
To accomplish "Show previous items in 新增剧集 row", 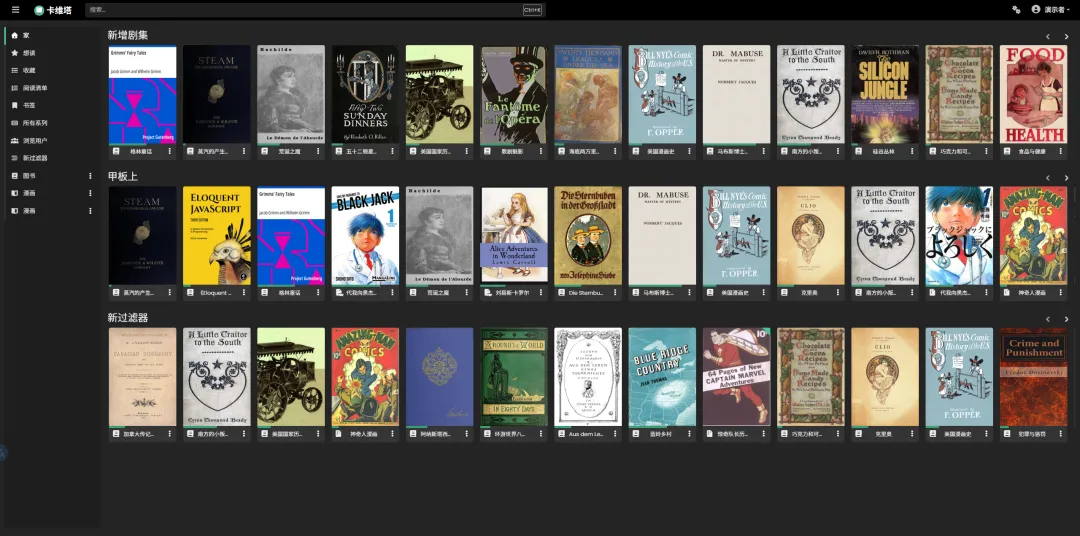I will (1048, 37).
